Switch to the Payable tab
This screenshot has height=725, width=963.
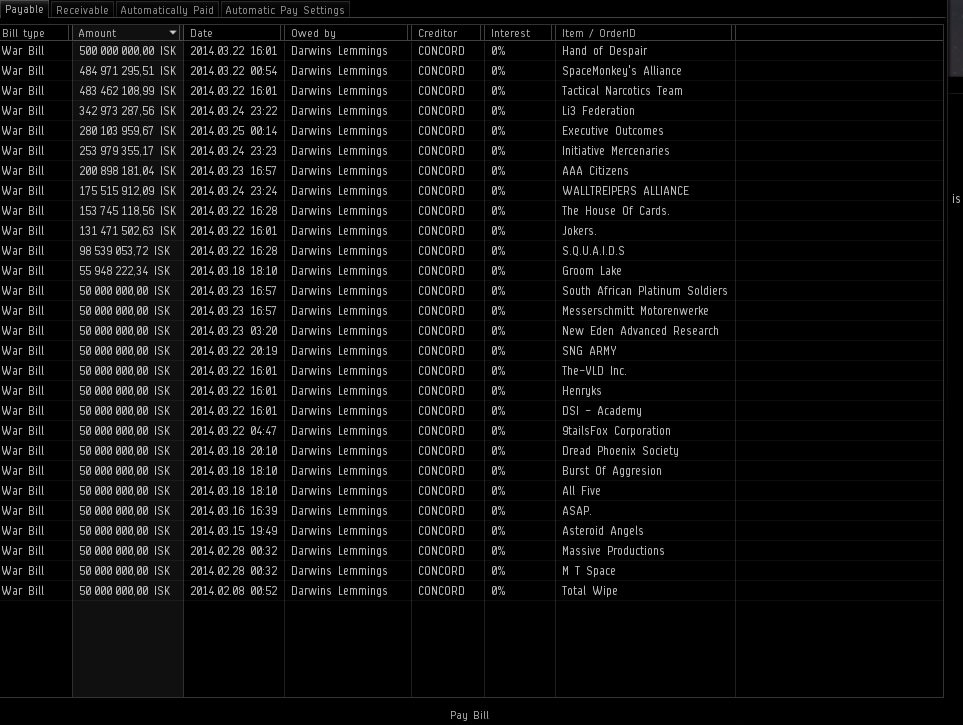pos(25,9)
